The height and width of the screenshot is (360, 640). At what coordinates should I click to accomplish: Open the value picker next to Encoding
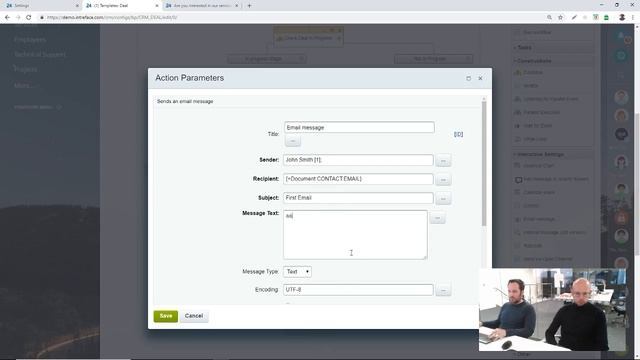click(443, 290)
